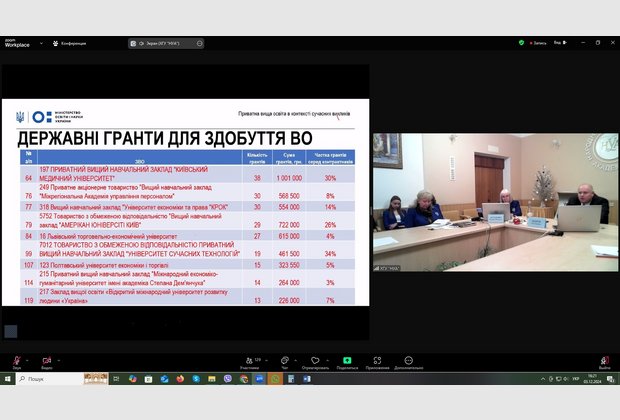Click the green Share screen button

point(347,362)
